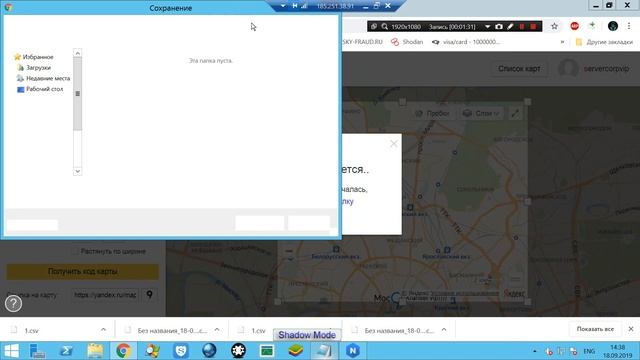
Task: Open Недавние места in the sidebar
Action: tap(44, 78)
